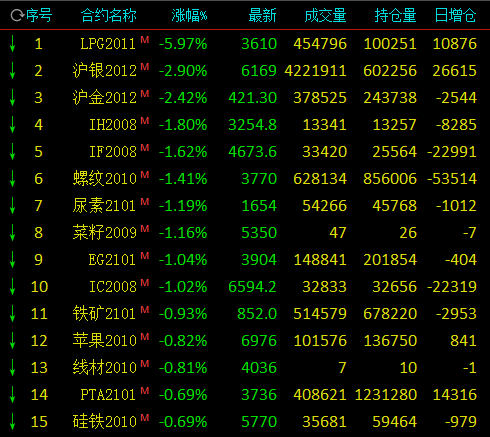The width and height of the screenshot is (490, 437).
Task: Sort by the 涨幅% column header
Action: point(189,15)
